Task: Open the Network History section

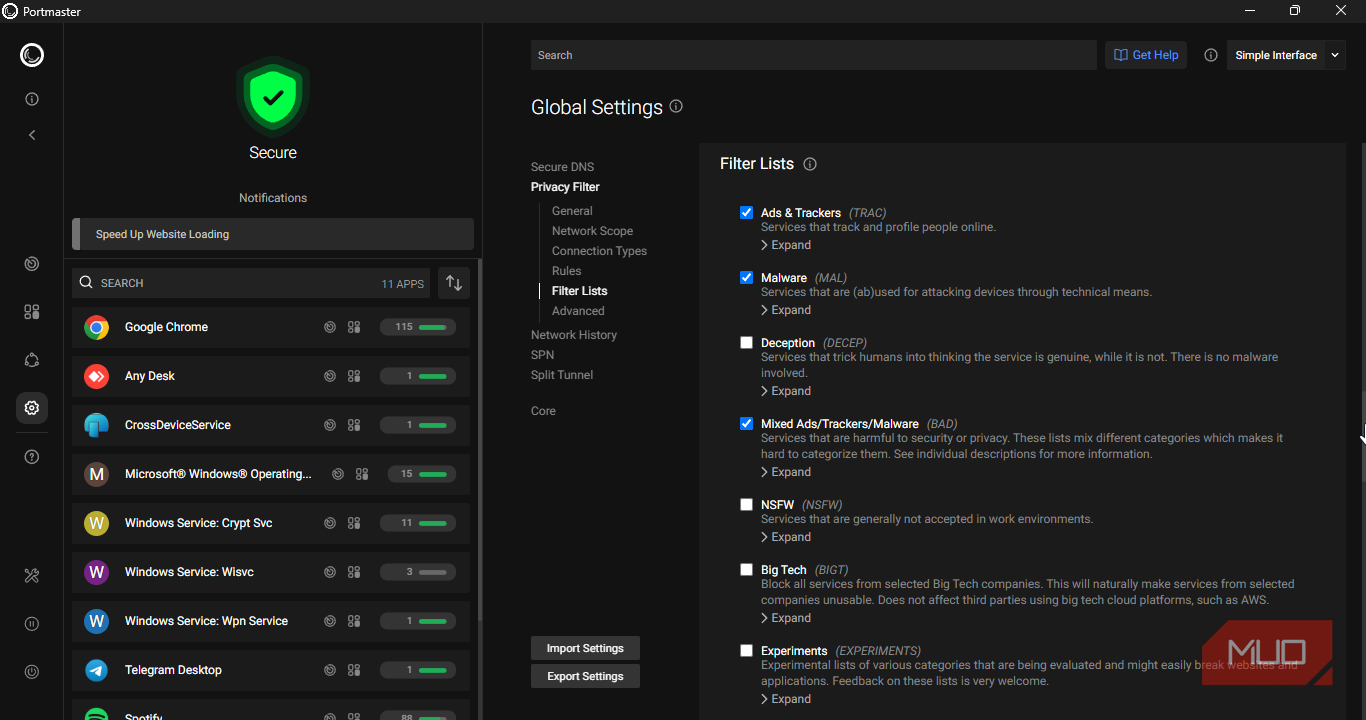Action: click(574, 335)
